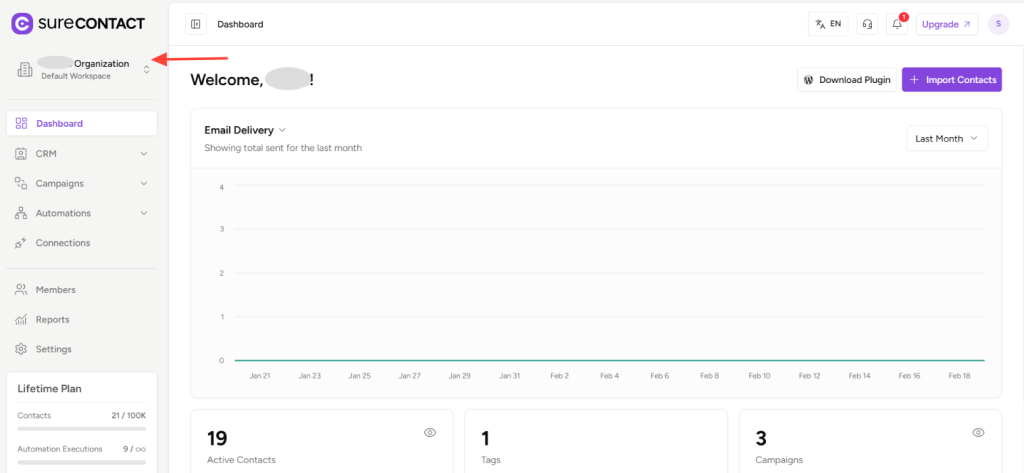Click the organization building icon

pyautogui.click(x=25, y=69)
